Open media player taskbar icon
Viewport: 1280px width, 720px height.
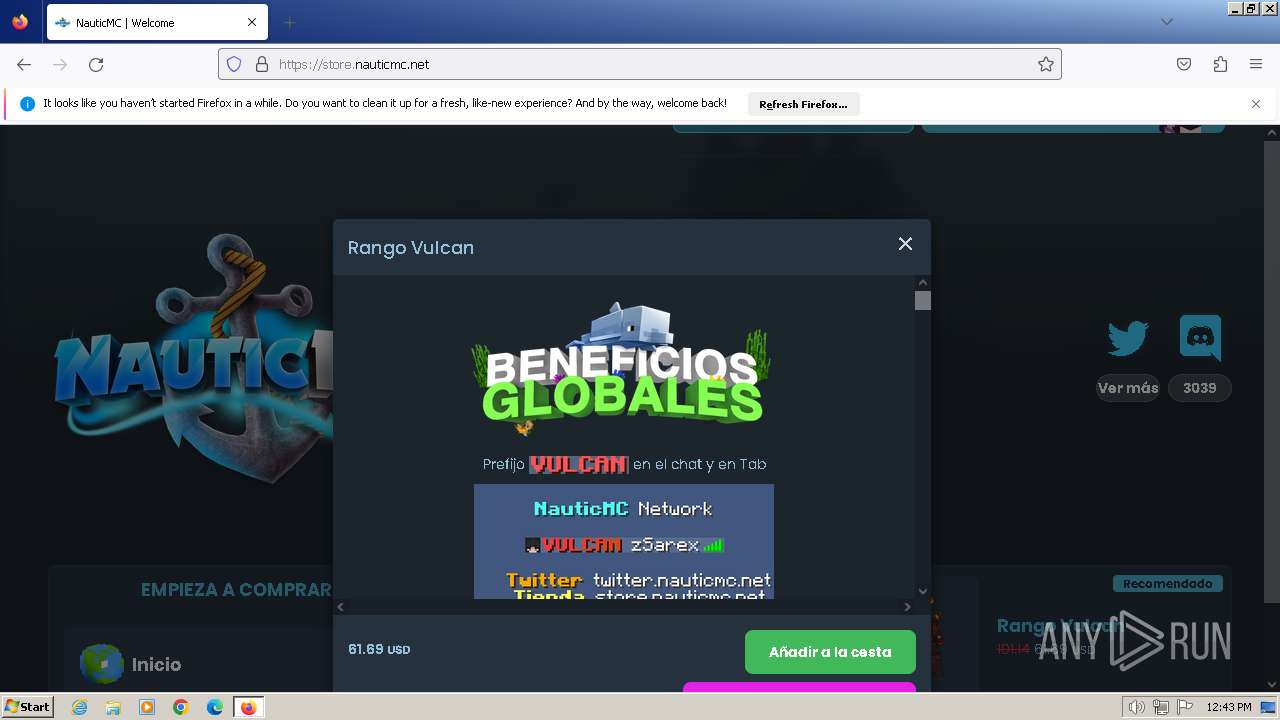[x=147, y=707]
